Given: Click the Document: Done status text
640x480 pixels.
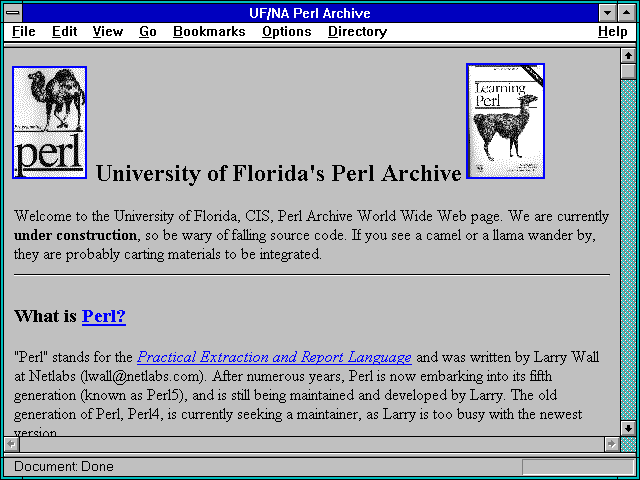Looking at the screenshot, I should (x=64, y=466).
